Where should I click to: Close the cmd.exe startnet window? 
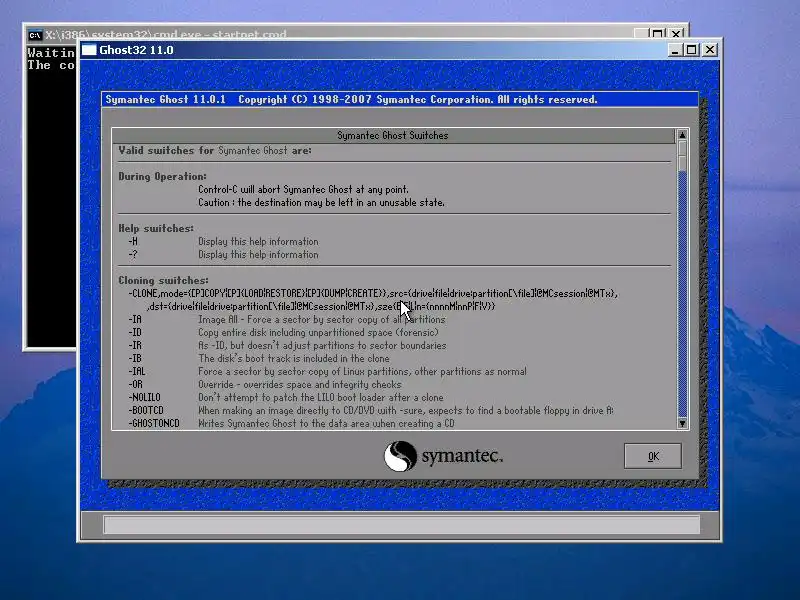pyautogui.click(x=676, y=34)
